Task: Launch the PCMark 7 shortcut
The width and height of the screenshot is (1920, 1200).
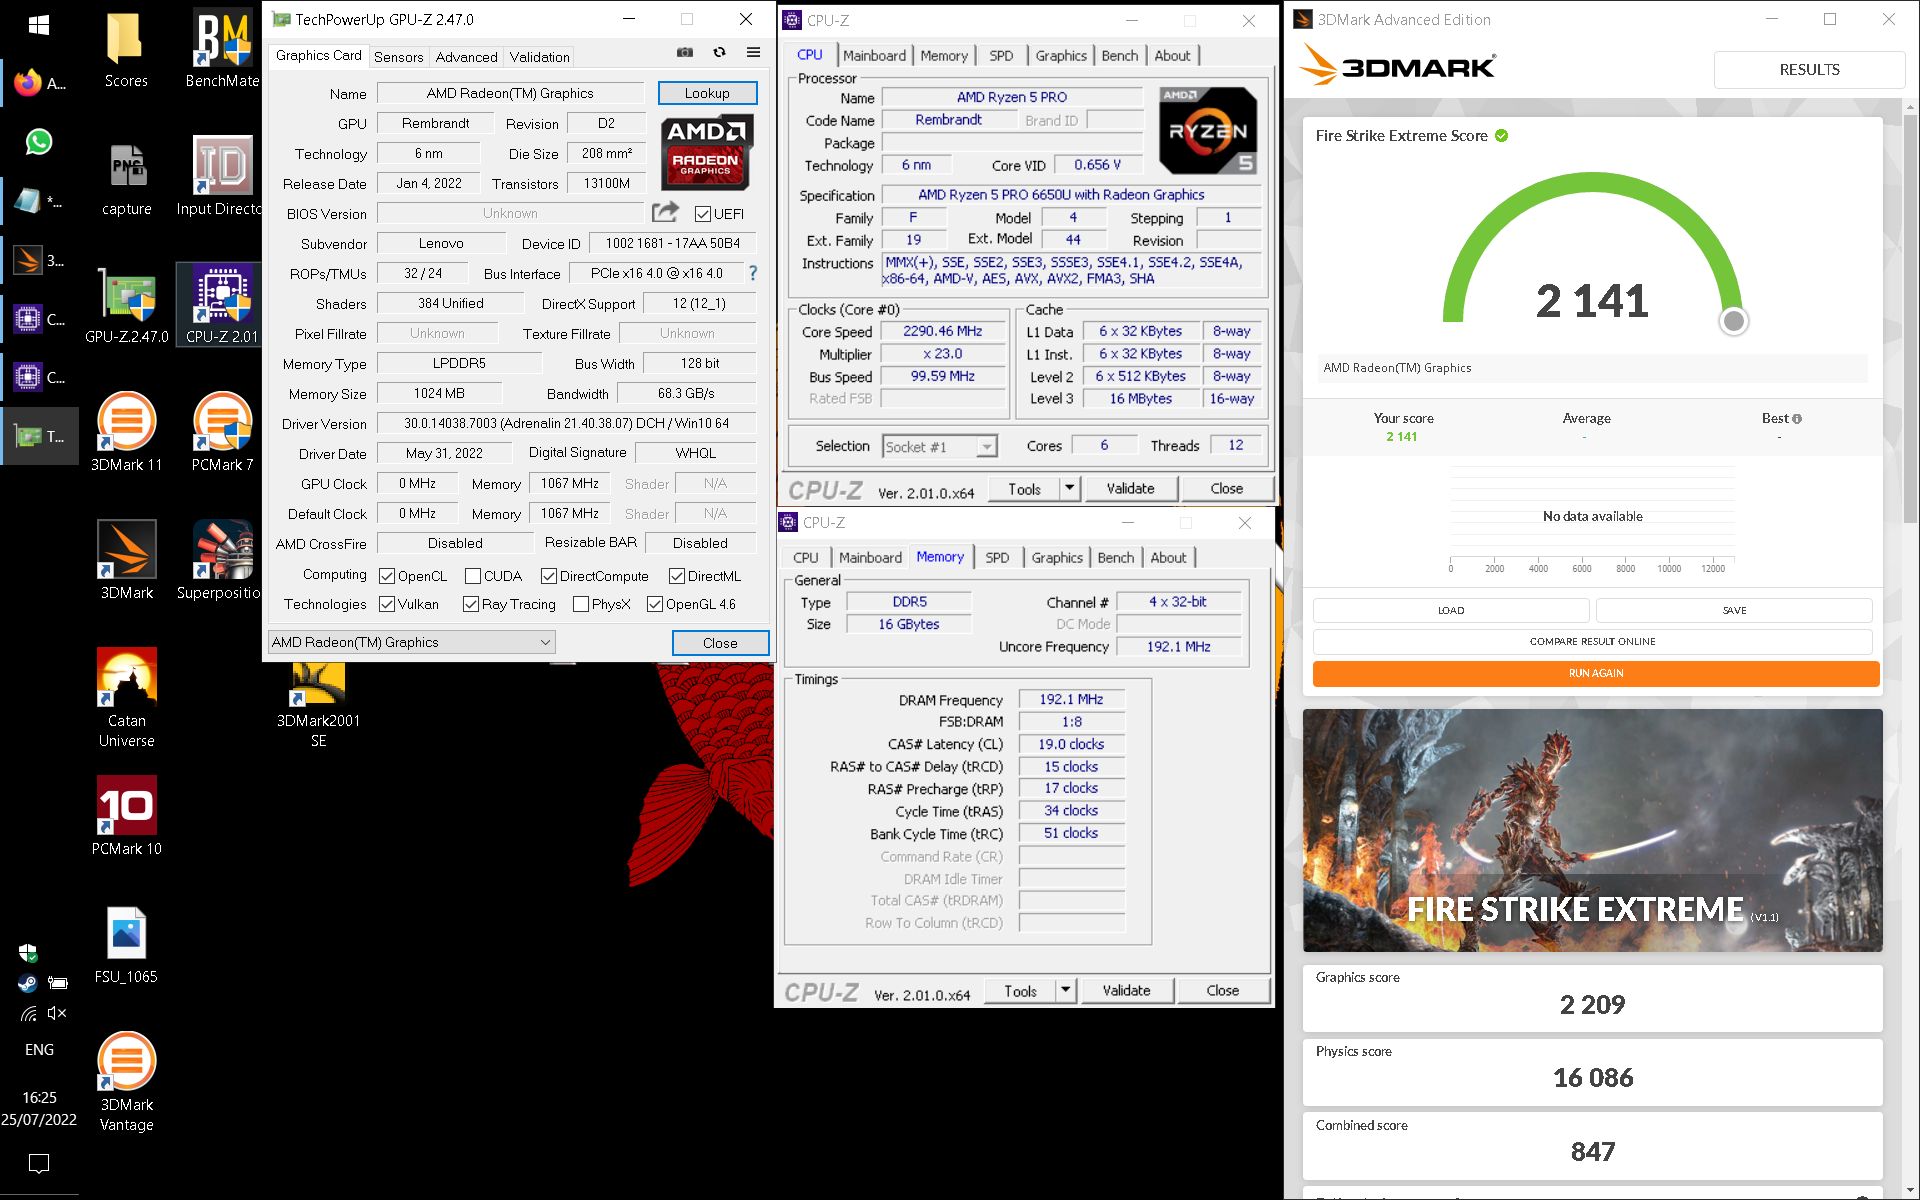Action: (x=222, y=433)
